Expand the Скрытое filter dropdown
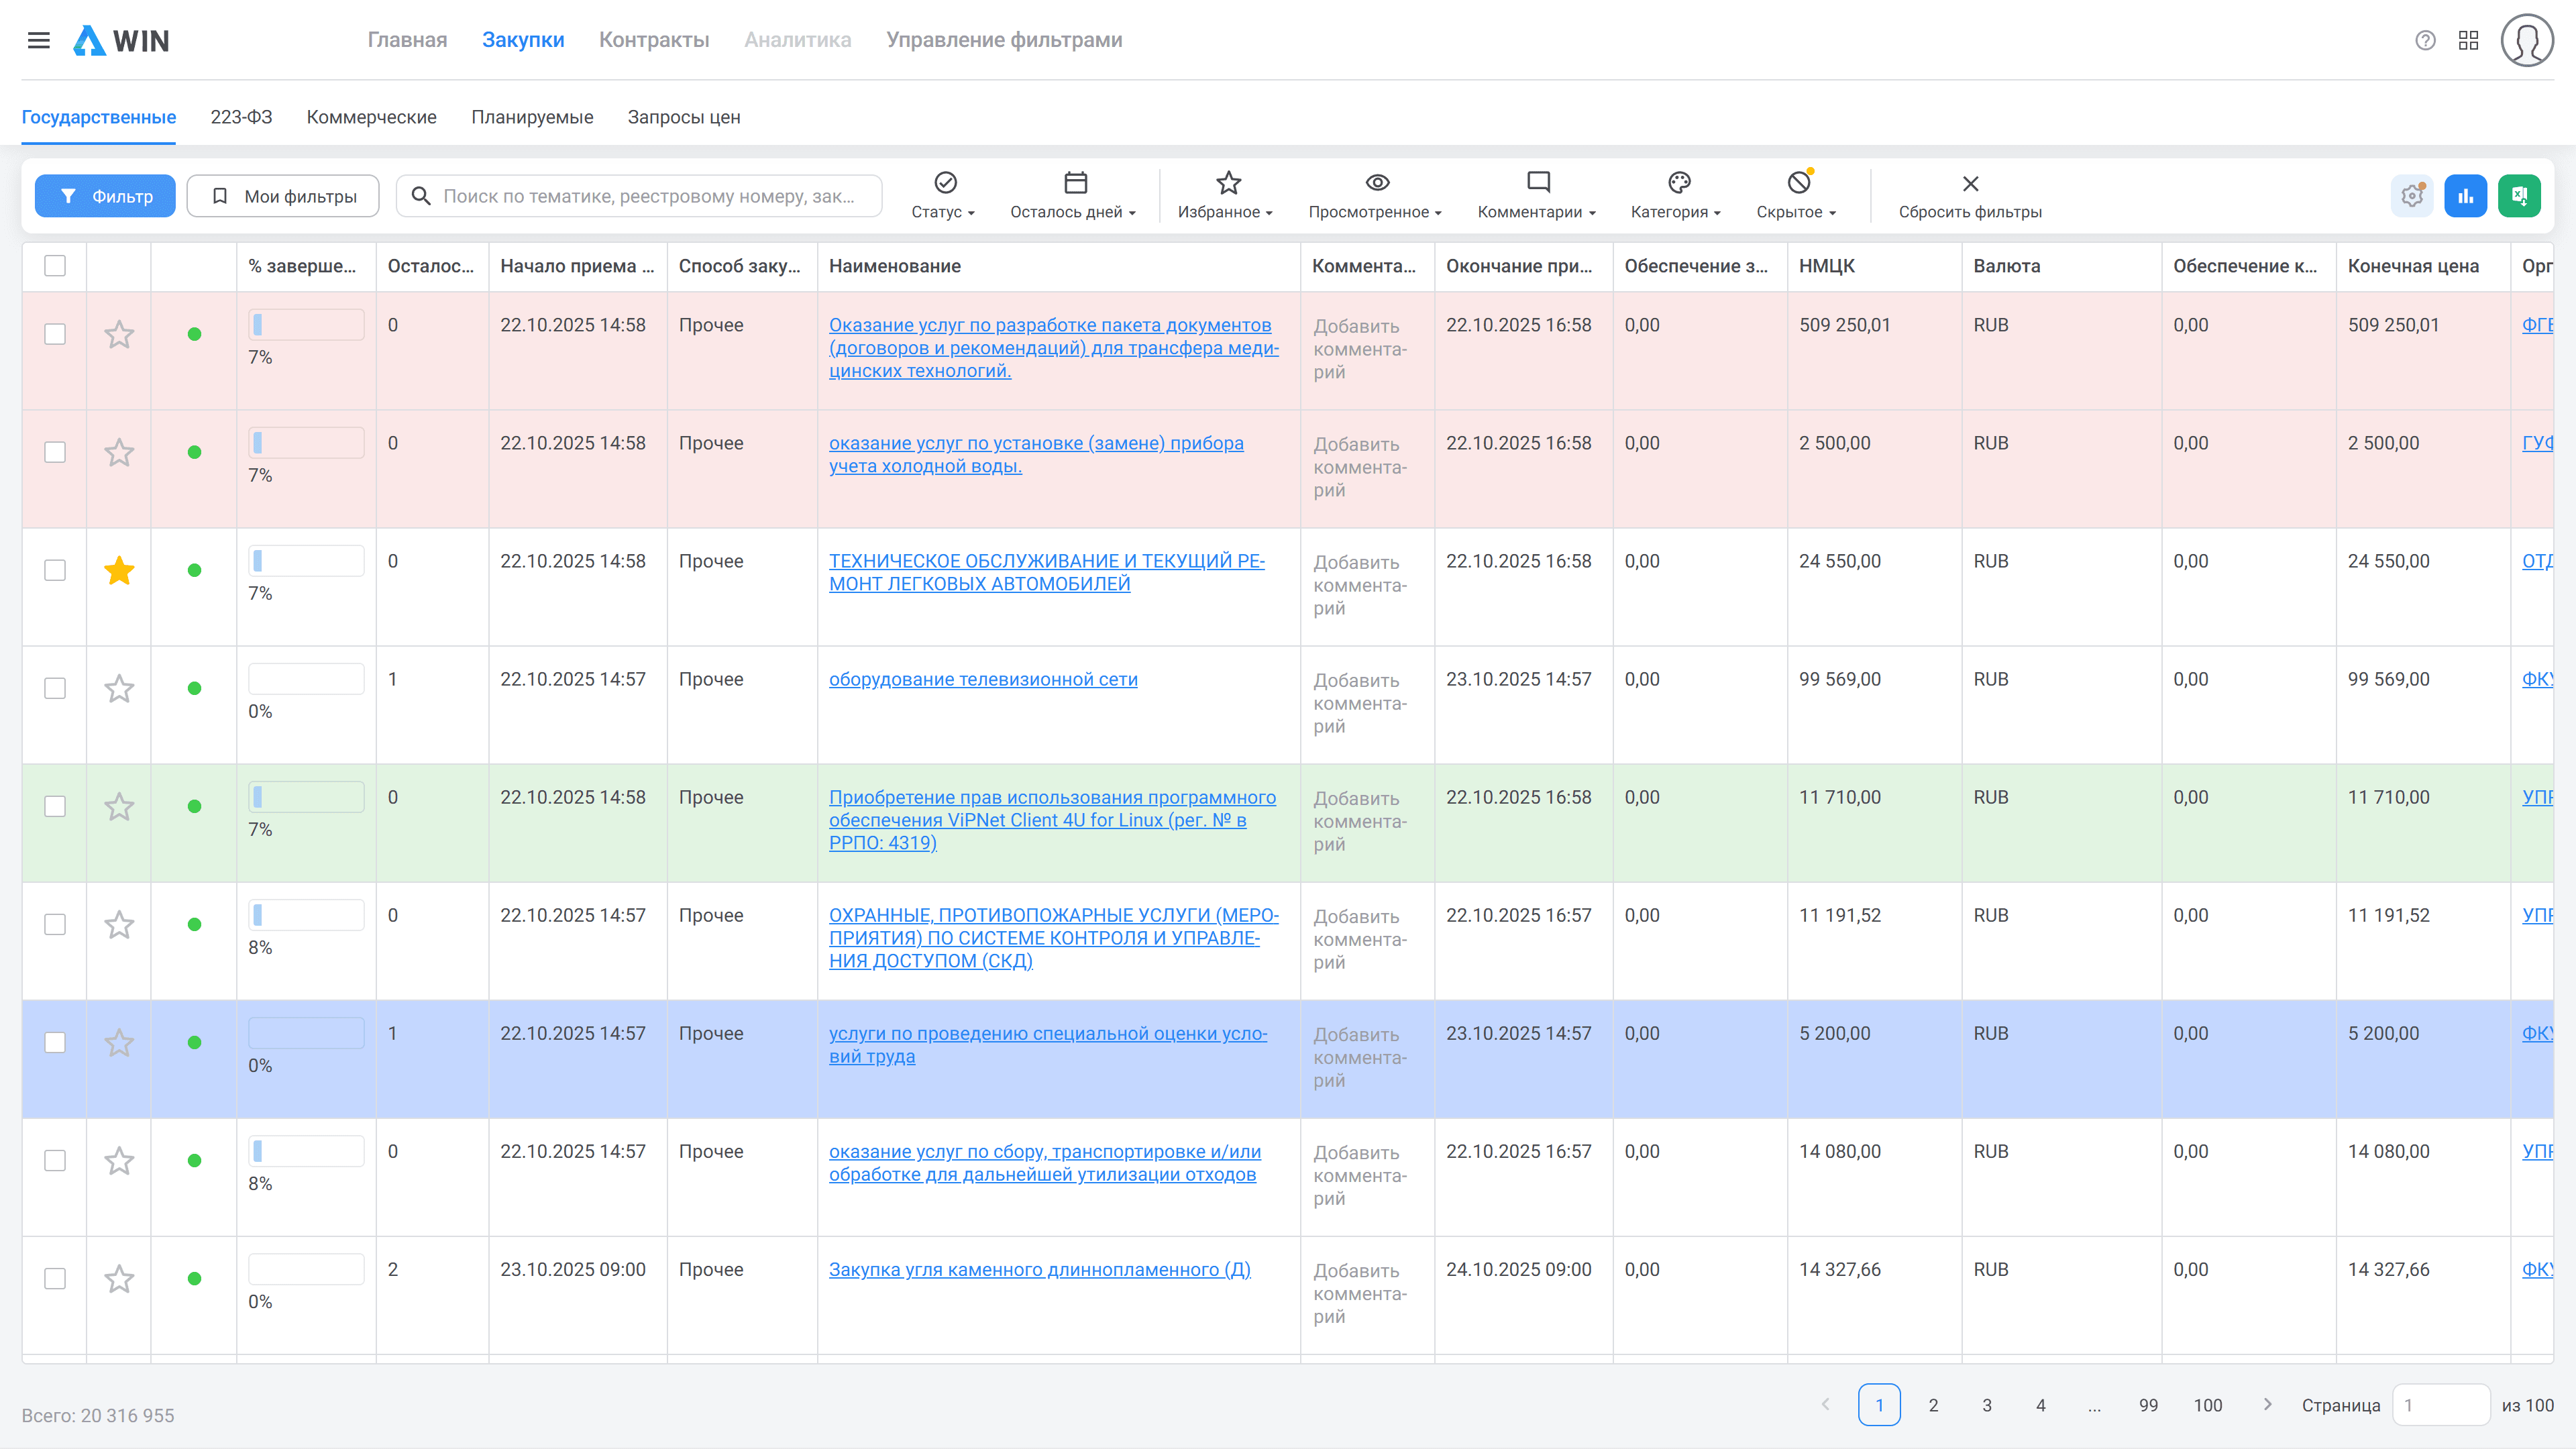This screenshot has width=2576, height=1449. point(1797,195)
